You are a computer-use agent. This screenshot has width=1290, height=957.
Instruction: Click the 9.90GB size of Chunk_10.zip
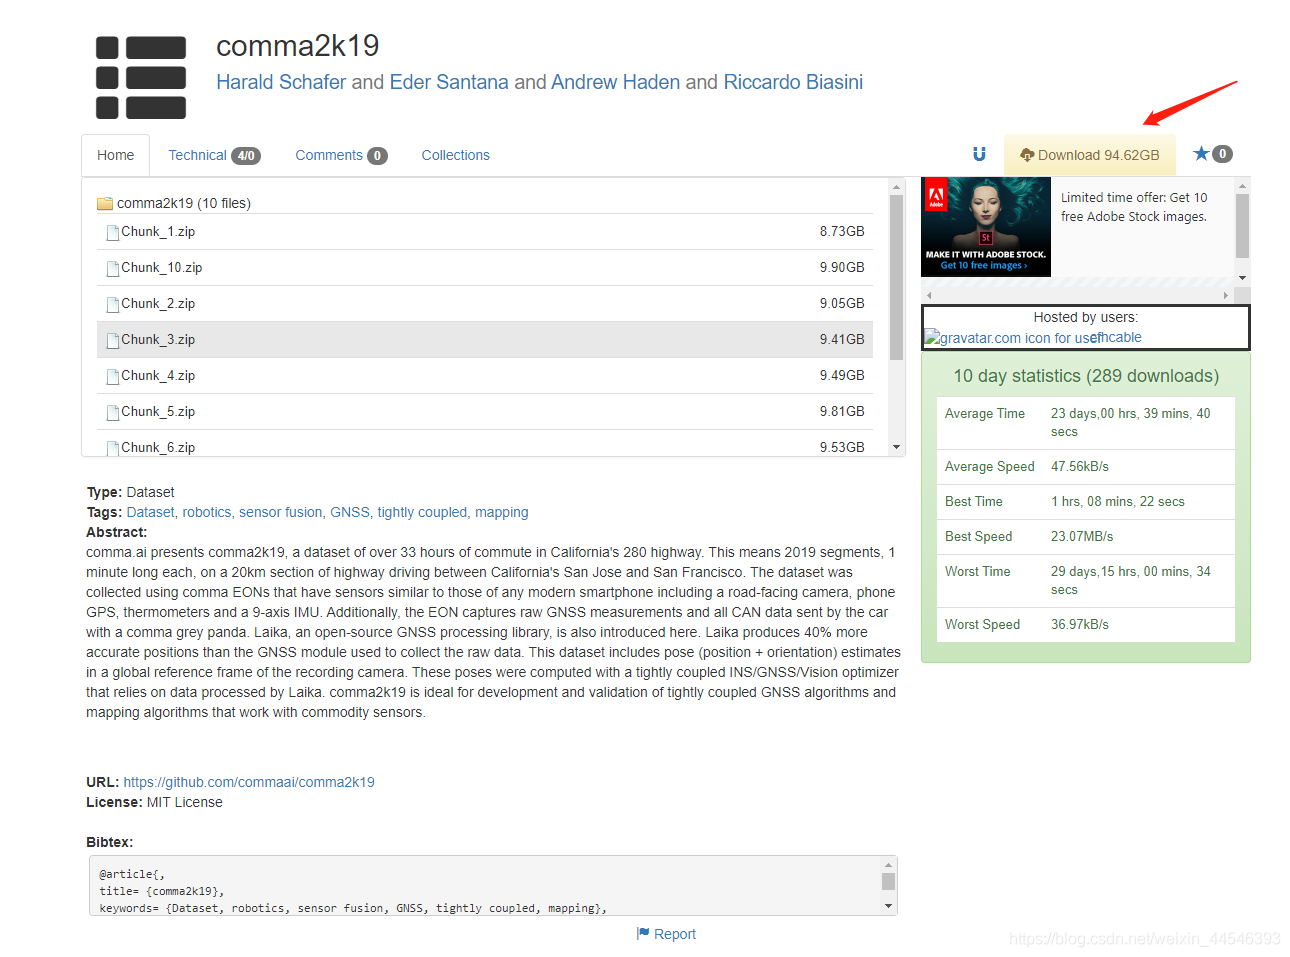[842, 268]
